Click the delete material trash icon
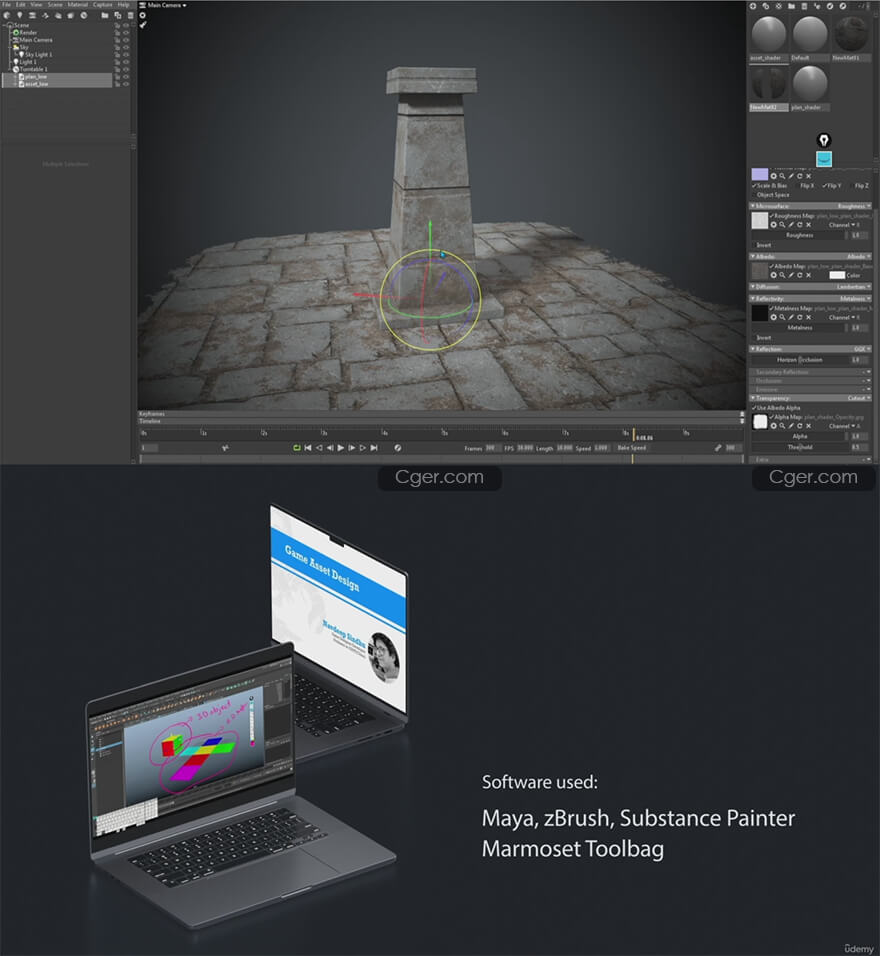Viewport: 880px width, 956px height. (x=804, y=6)
